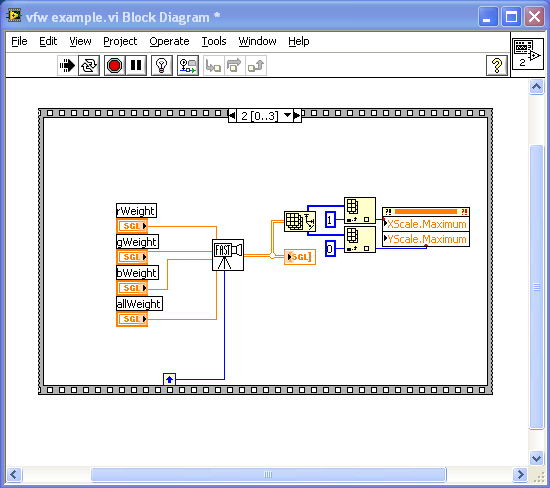
Task: Toggle Retain Wire Values button
Action: point(188,66)
